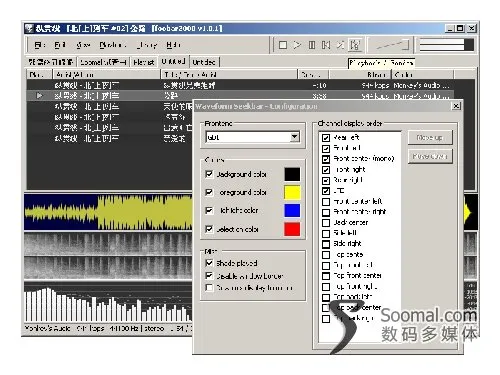Enable the Top center channel

click(x=326, y=255)
